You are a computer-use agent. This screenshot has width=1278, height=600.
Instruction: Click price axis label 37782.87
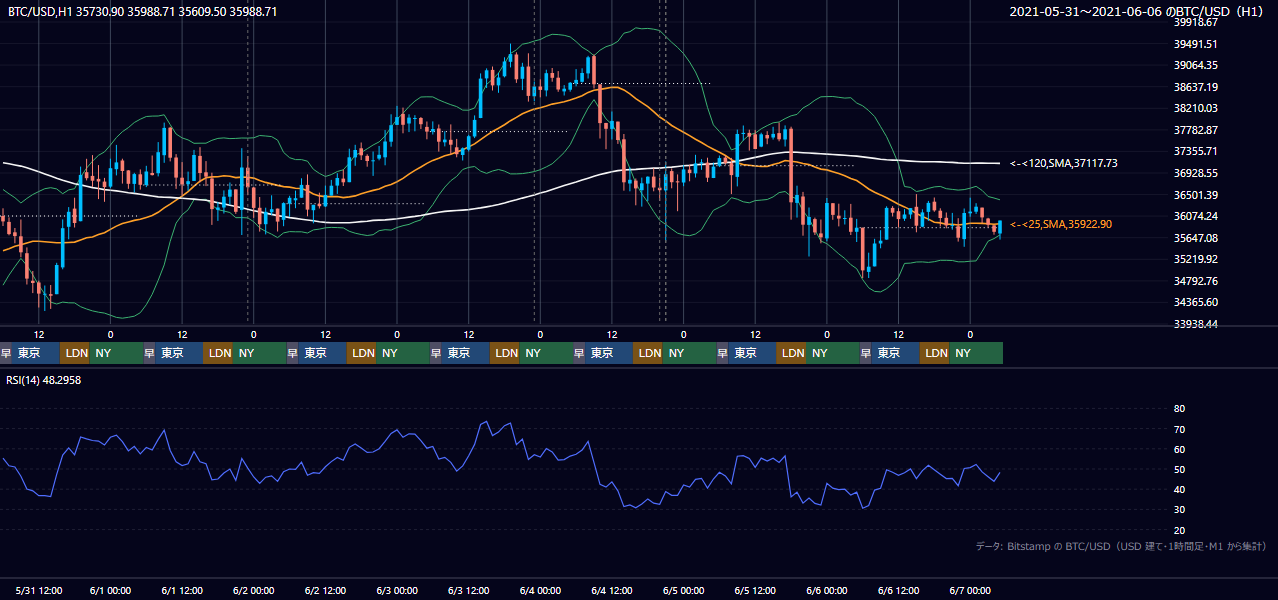pos(1195,130)
